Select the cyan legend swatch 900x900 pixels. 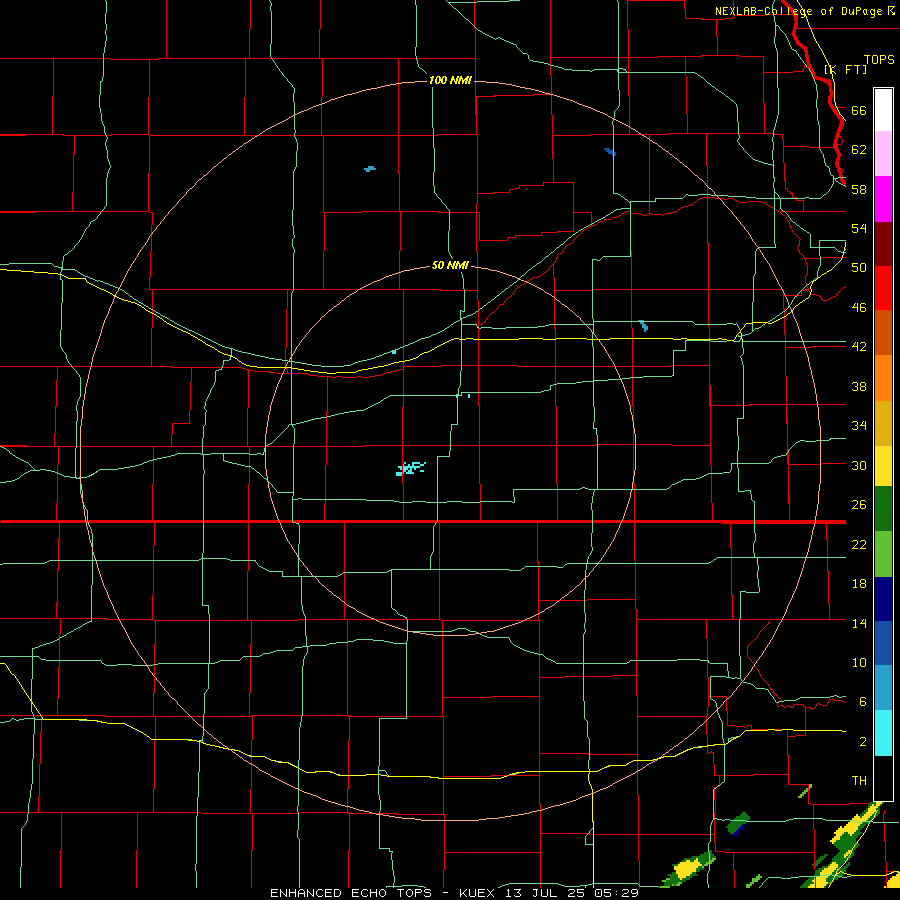click(883, 733)
